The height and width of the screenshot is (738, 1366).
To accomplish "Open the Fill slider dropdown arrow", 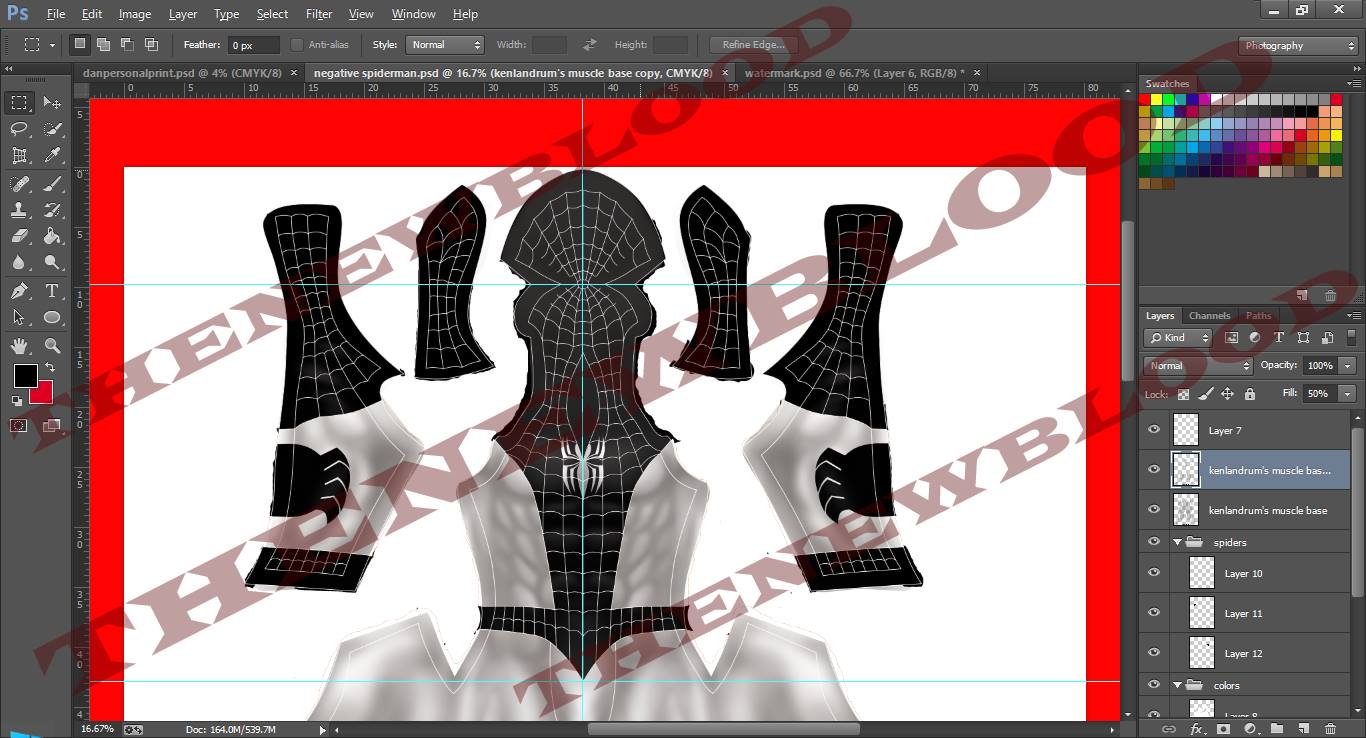I will pos(1348,394).
